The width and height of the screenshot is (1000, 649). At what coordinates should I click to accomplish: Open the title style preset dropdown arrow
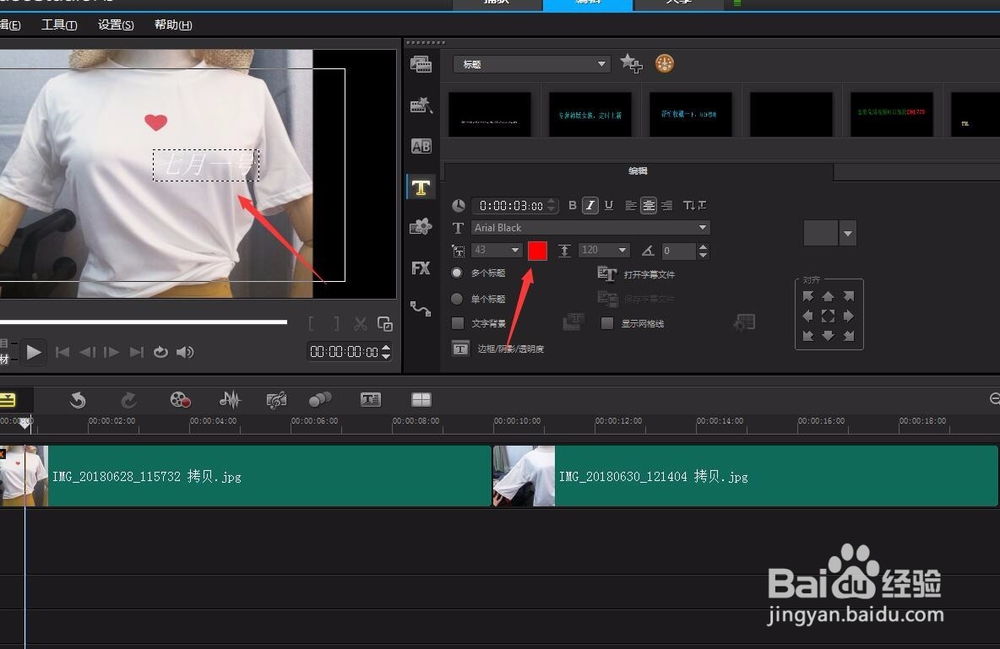(x=848, y=233)
